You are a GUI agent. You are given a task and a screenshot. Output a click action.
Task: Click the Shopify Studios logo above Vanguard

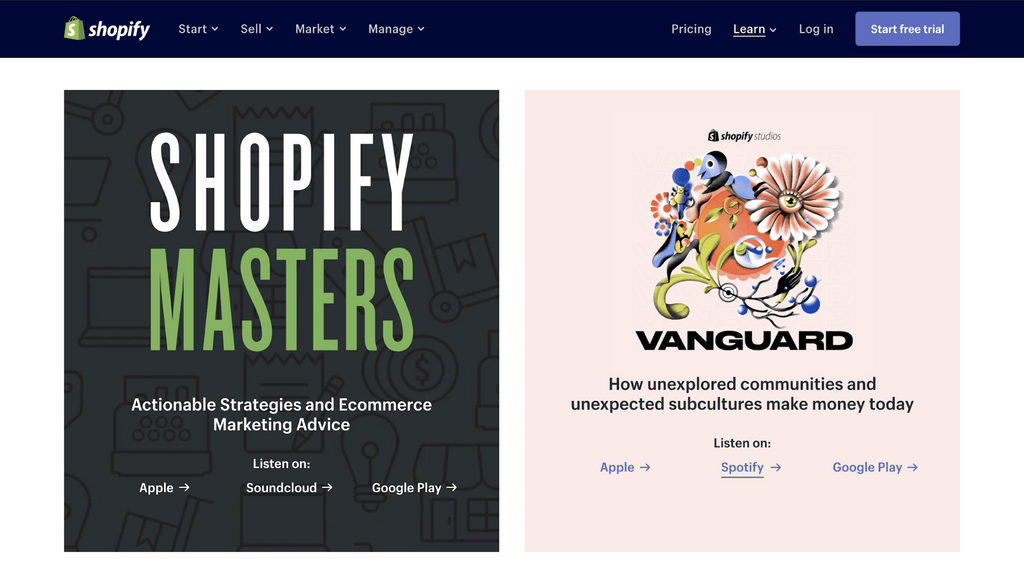tap(744, 136)
